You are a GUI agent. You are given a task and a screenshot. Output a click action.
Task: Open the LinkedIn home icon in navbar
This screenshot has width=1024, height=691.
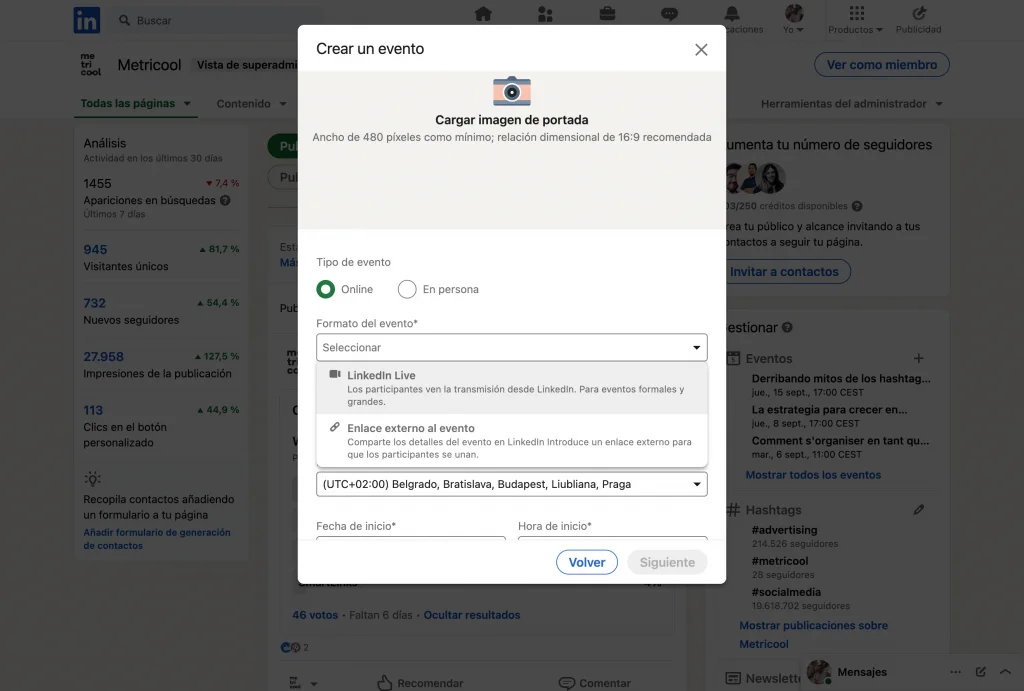(483, 14)
